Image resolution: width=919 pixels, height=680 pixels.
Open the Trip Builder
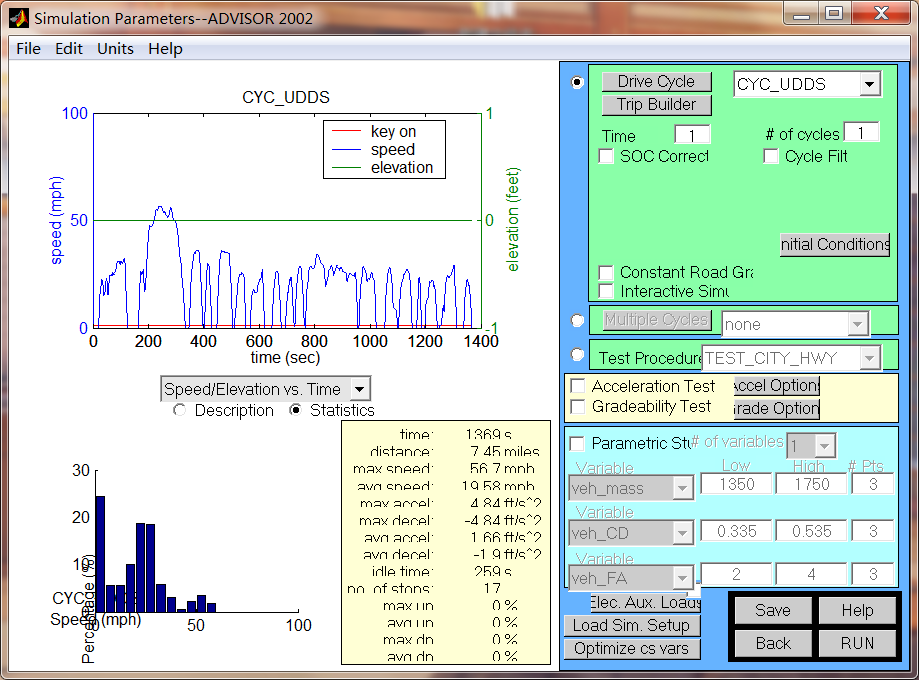pos(655,104)
